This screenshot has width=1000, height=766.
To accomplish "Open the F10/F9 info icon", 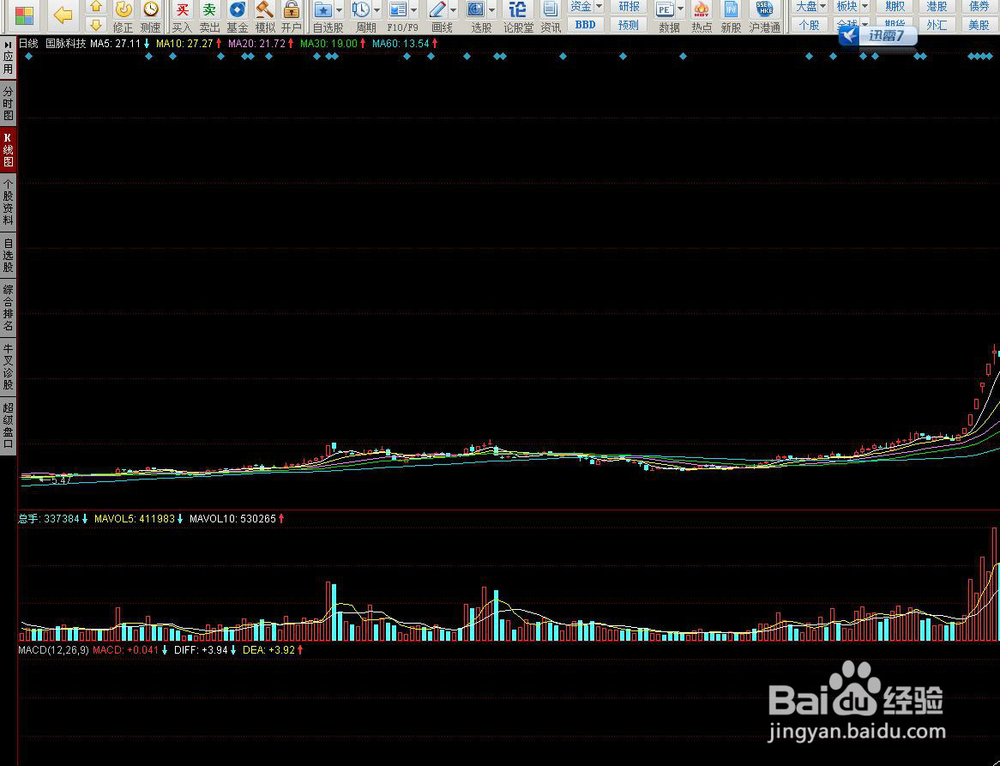I will pyautogui.click(x=398, y=10).
